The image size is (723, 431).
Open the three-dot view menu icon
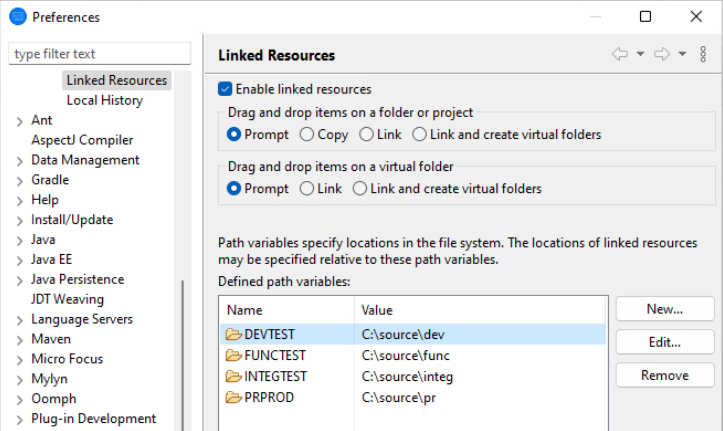tap(704, 54)
